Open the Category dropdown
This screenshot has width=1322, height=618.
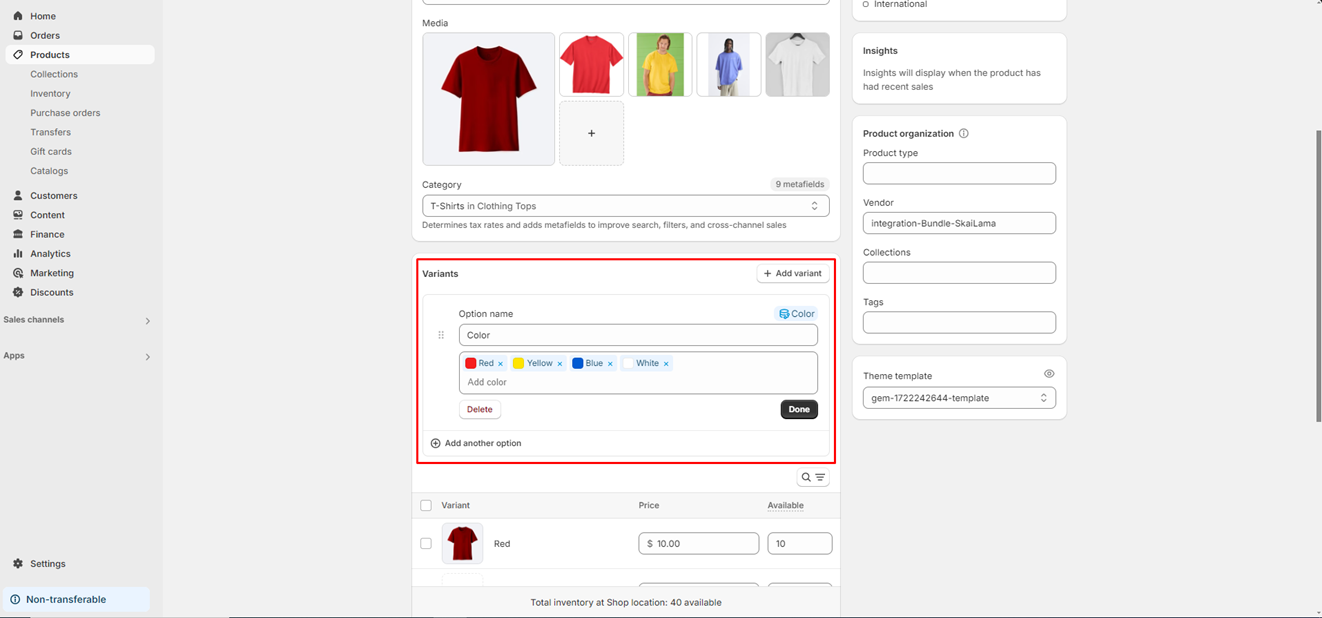[x=625, y=206]
